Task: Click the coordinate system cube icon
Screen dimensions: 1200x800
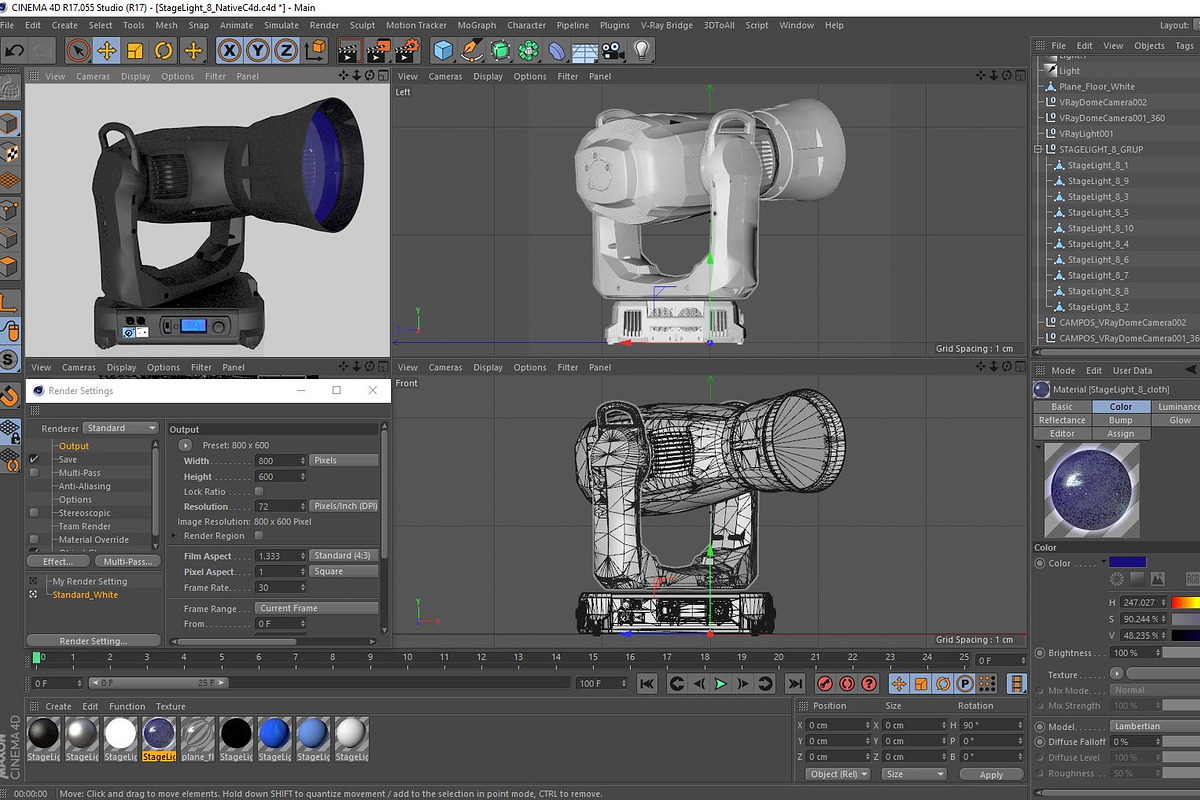Action: click(x=315, y=50)
